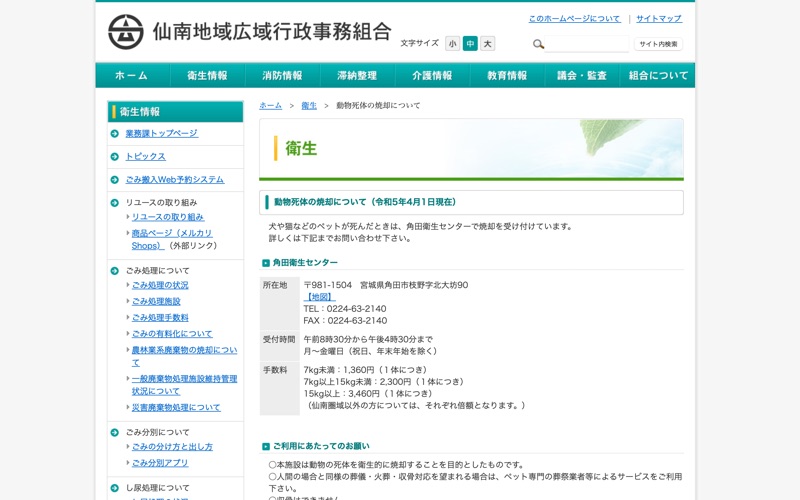Click 衛生 in the breadcrumb
The height and width of the screenshot is (500, 800).
[x=309, y=106]
